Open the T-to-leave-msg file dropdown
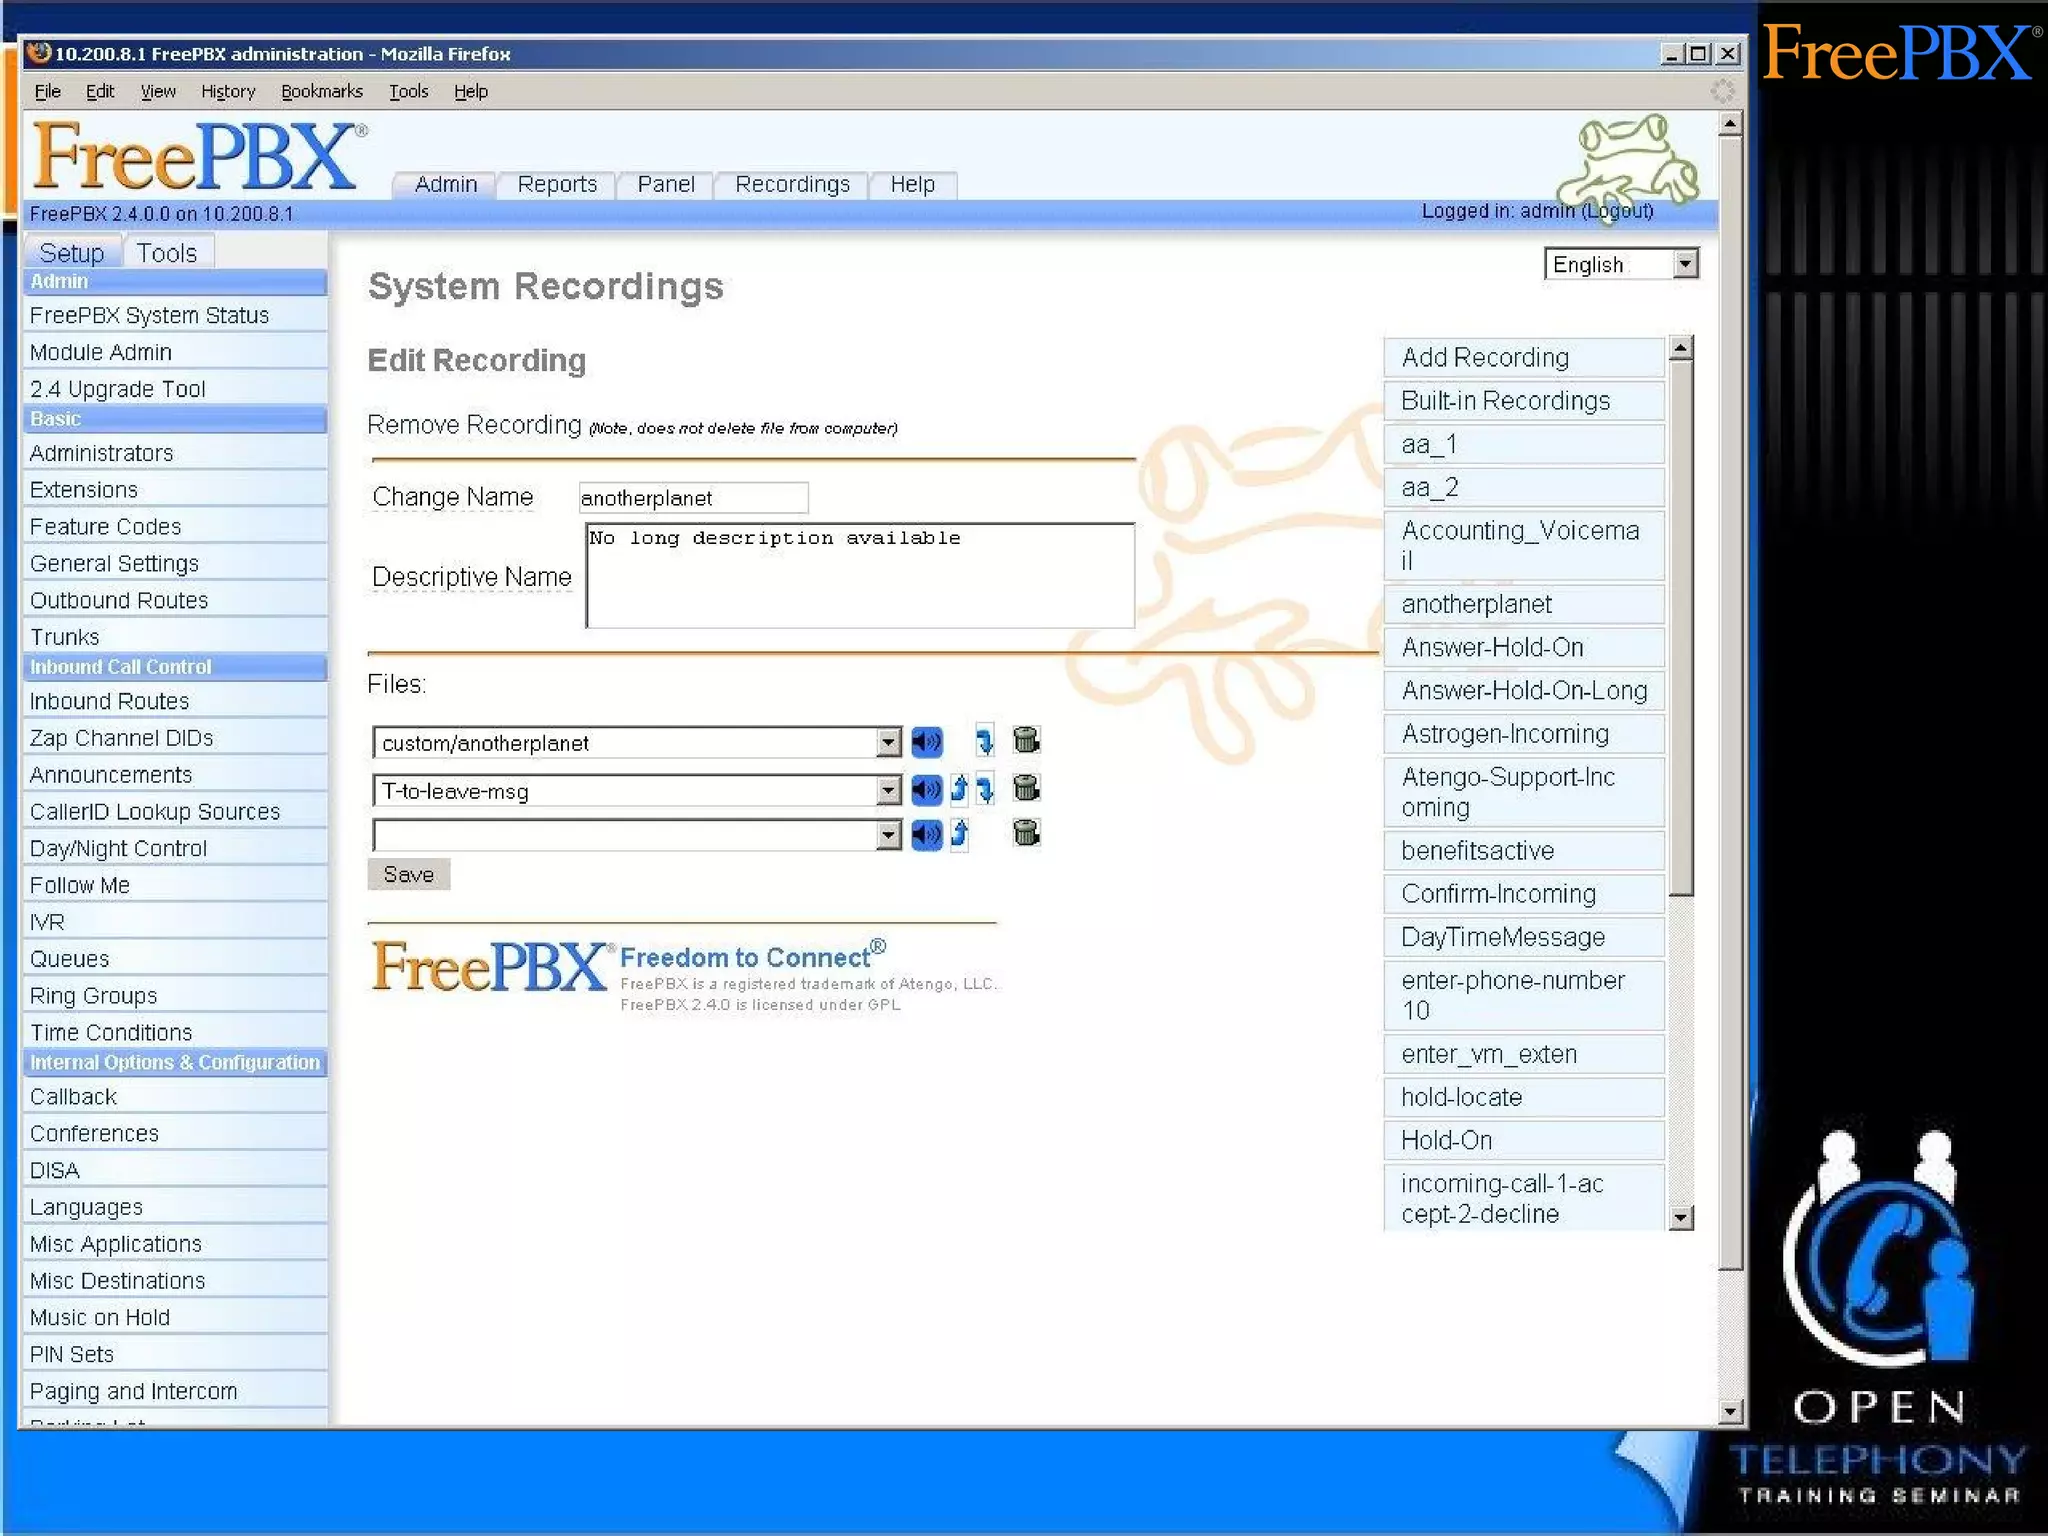 coord(887,791)
